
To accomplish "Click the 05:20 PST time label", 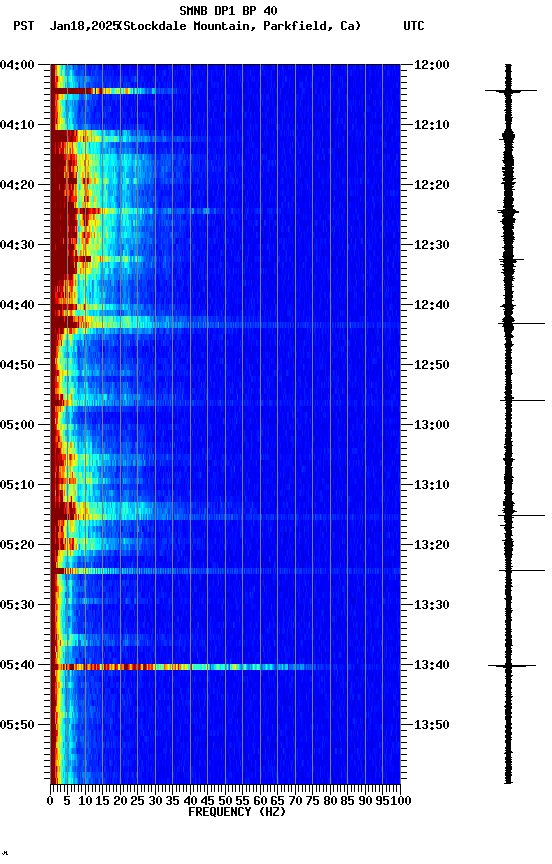I will 17,546.
